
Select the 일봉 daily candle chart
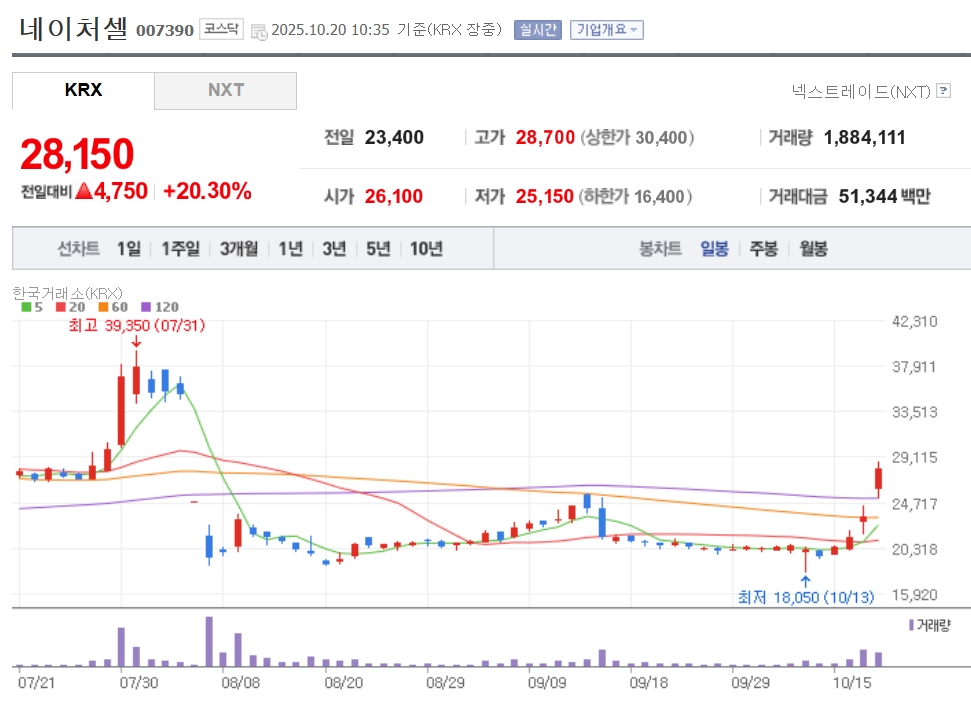point(714,249)
